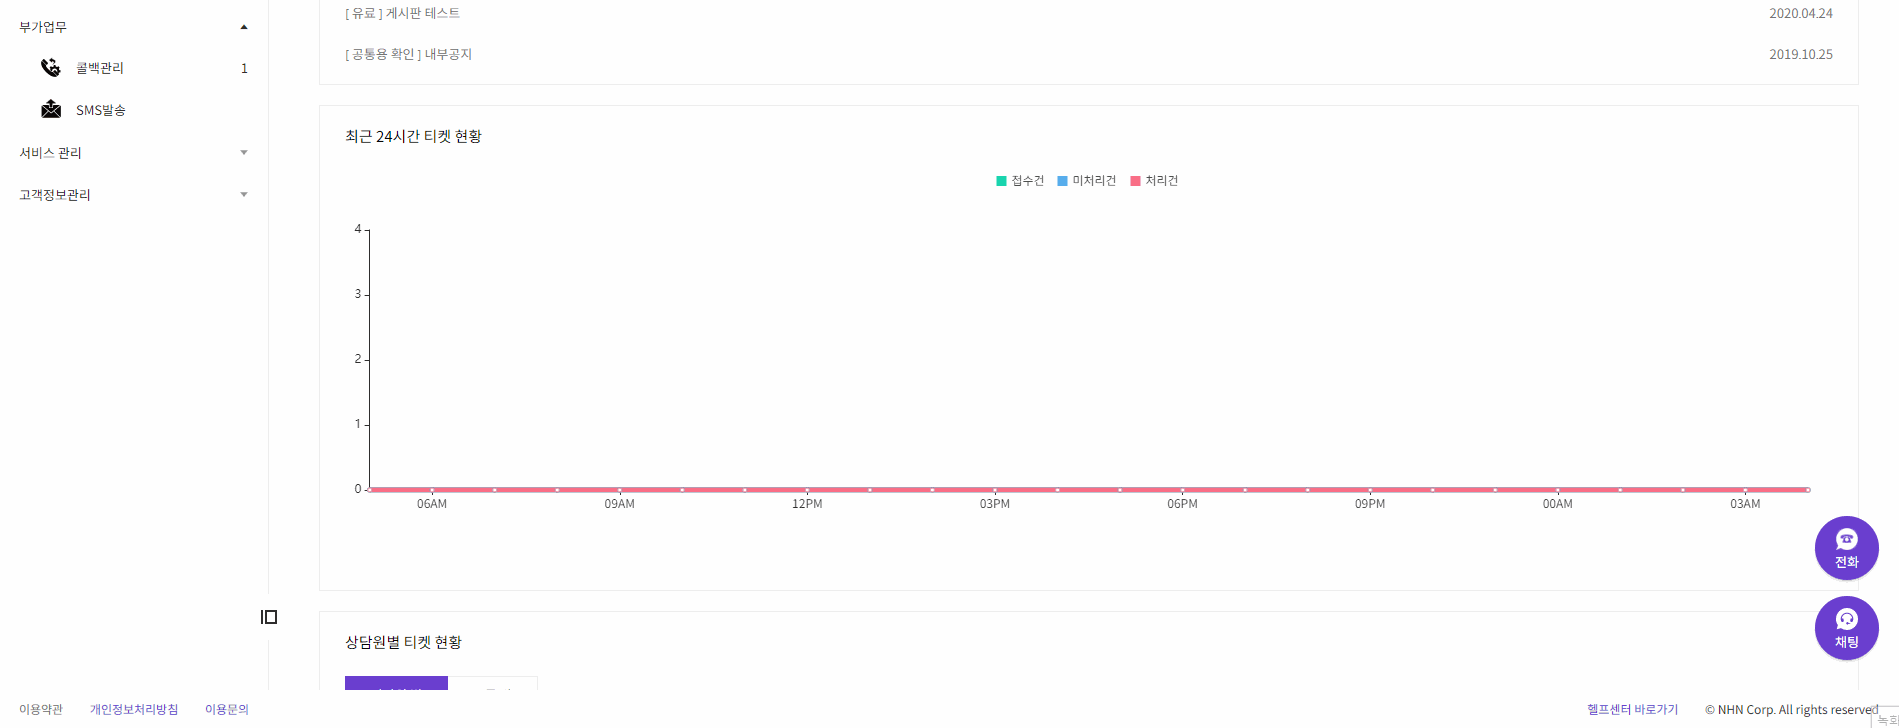Viewport: 1899px width, 728px height.
Task: Open the 채팅 floating chat button
Action: point(1846,628)
